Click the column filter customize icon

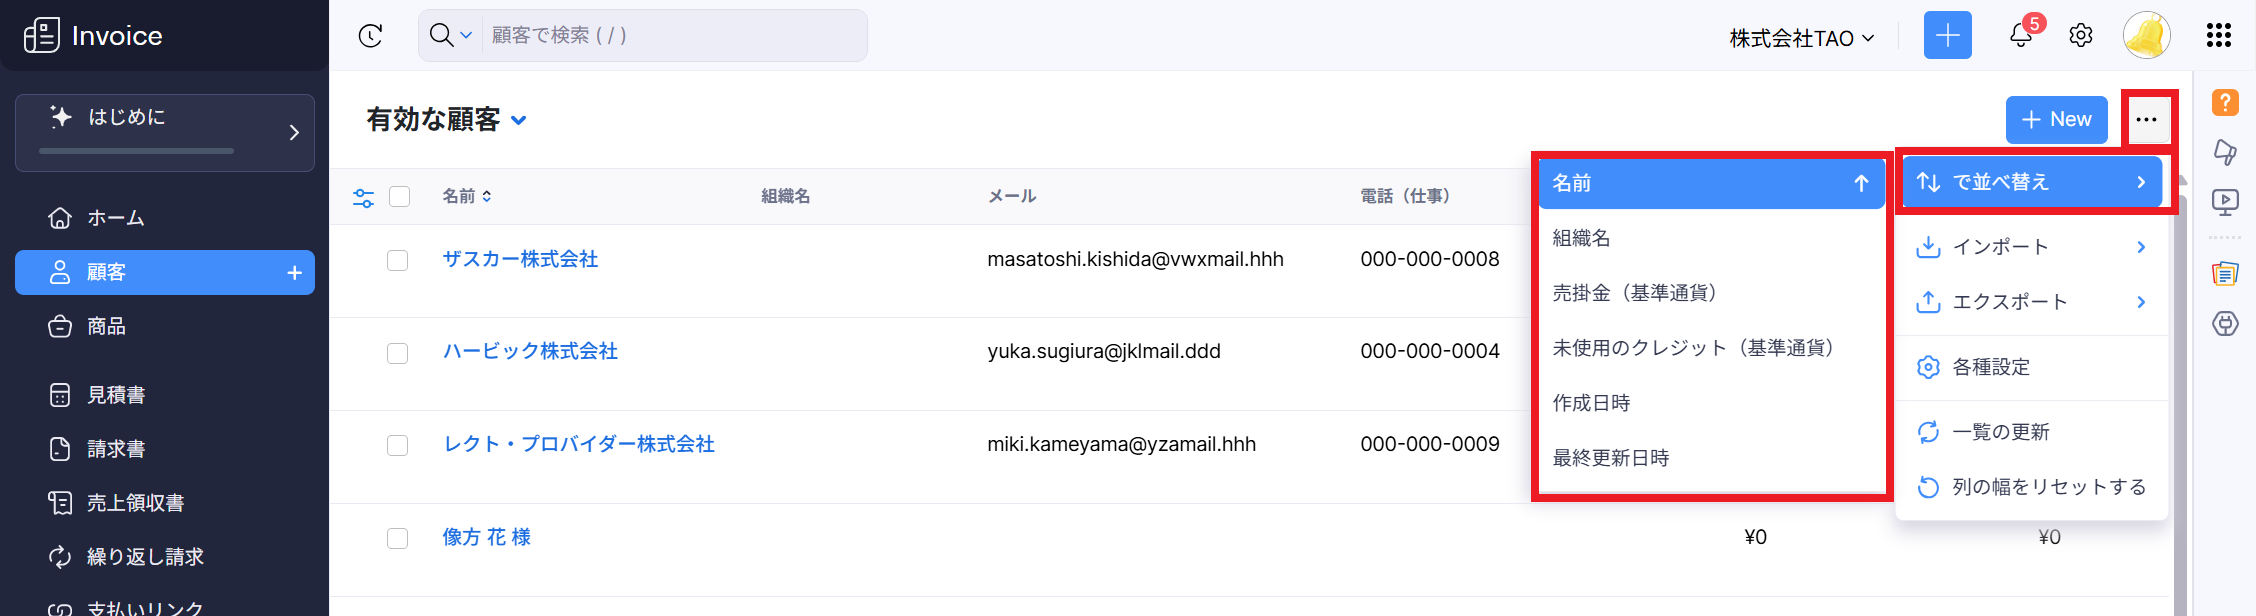[364, 197]
